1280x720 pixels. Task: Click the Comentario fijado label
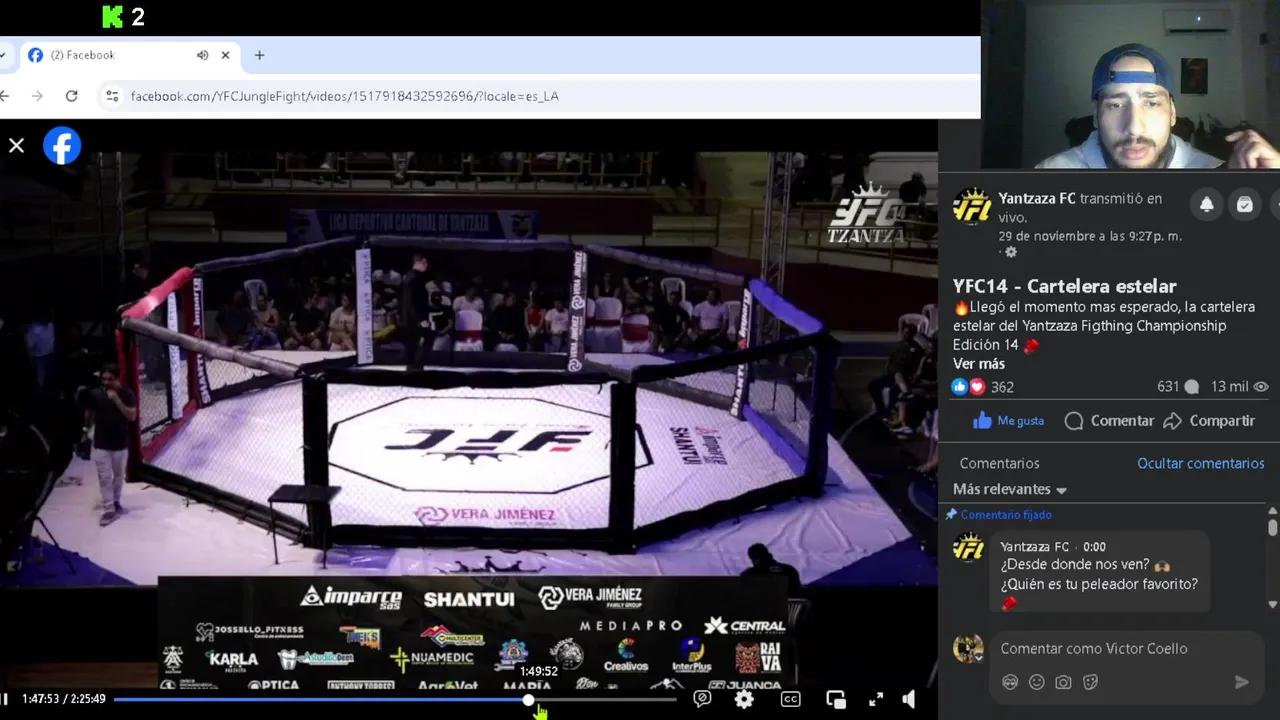pyautogui.click(x=1006, y=515)
